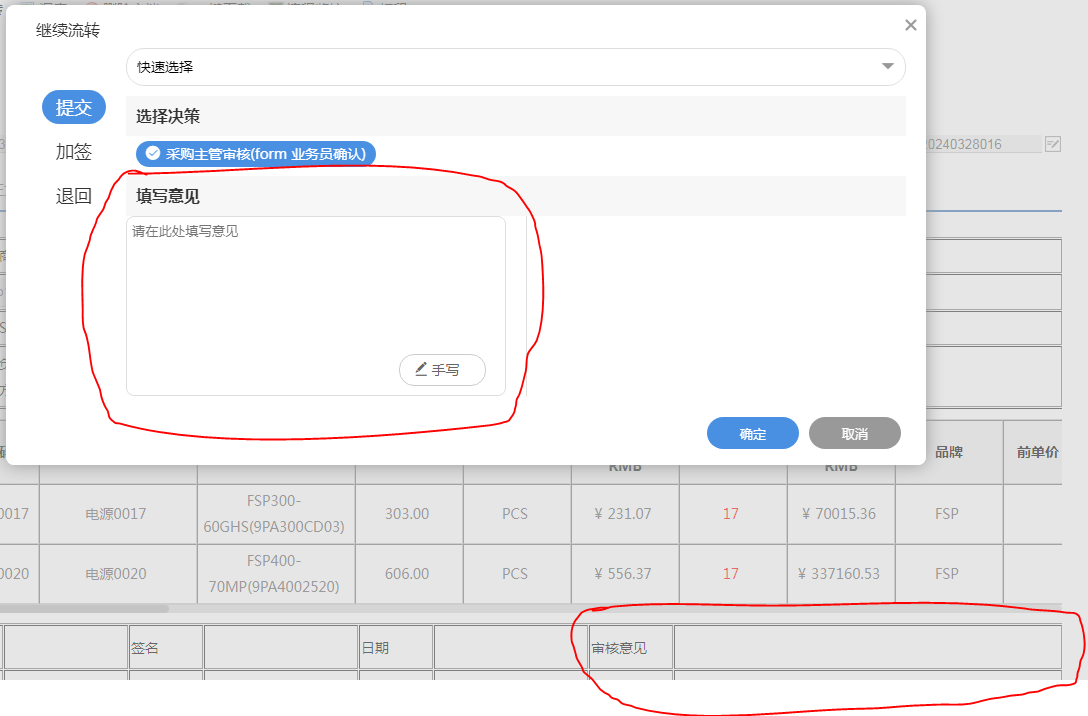This screenshot has width=1088, height=716.
Task: Click the horizontal scrollbar under the table
Action: click(85, 609)
